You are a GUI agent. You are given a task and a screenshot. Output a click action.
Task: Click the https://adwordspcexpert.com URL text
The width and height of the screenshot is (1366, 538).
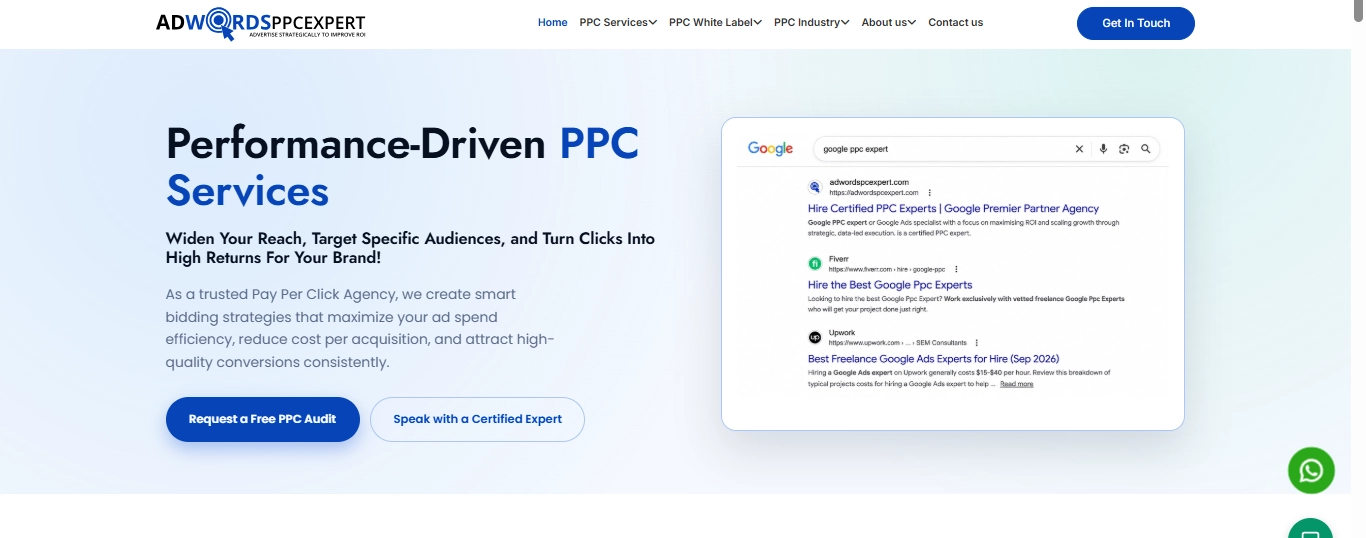point(873,192)
